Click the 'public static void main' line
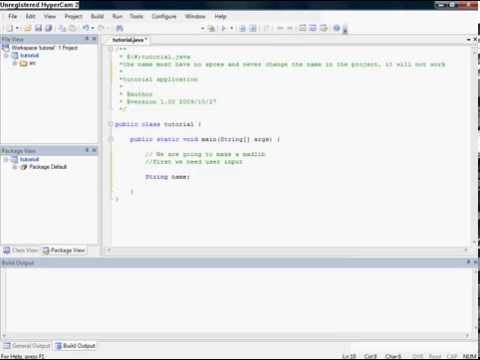 pos(205,139)
